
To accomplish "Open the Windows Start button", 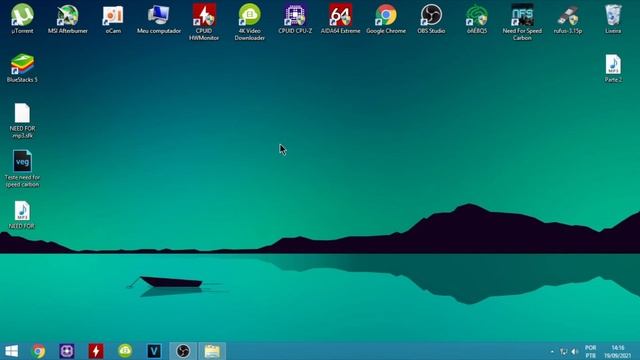I will point(11,351).
